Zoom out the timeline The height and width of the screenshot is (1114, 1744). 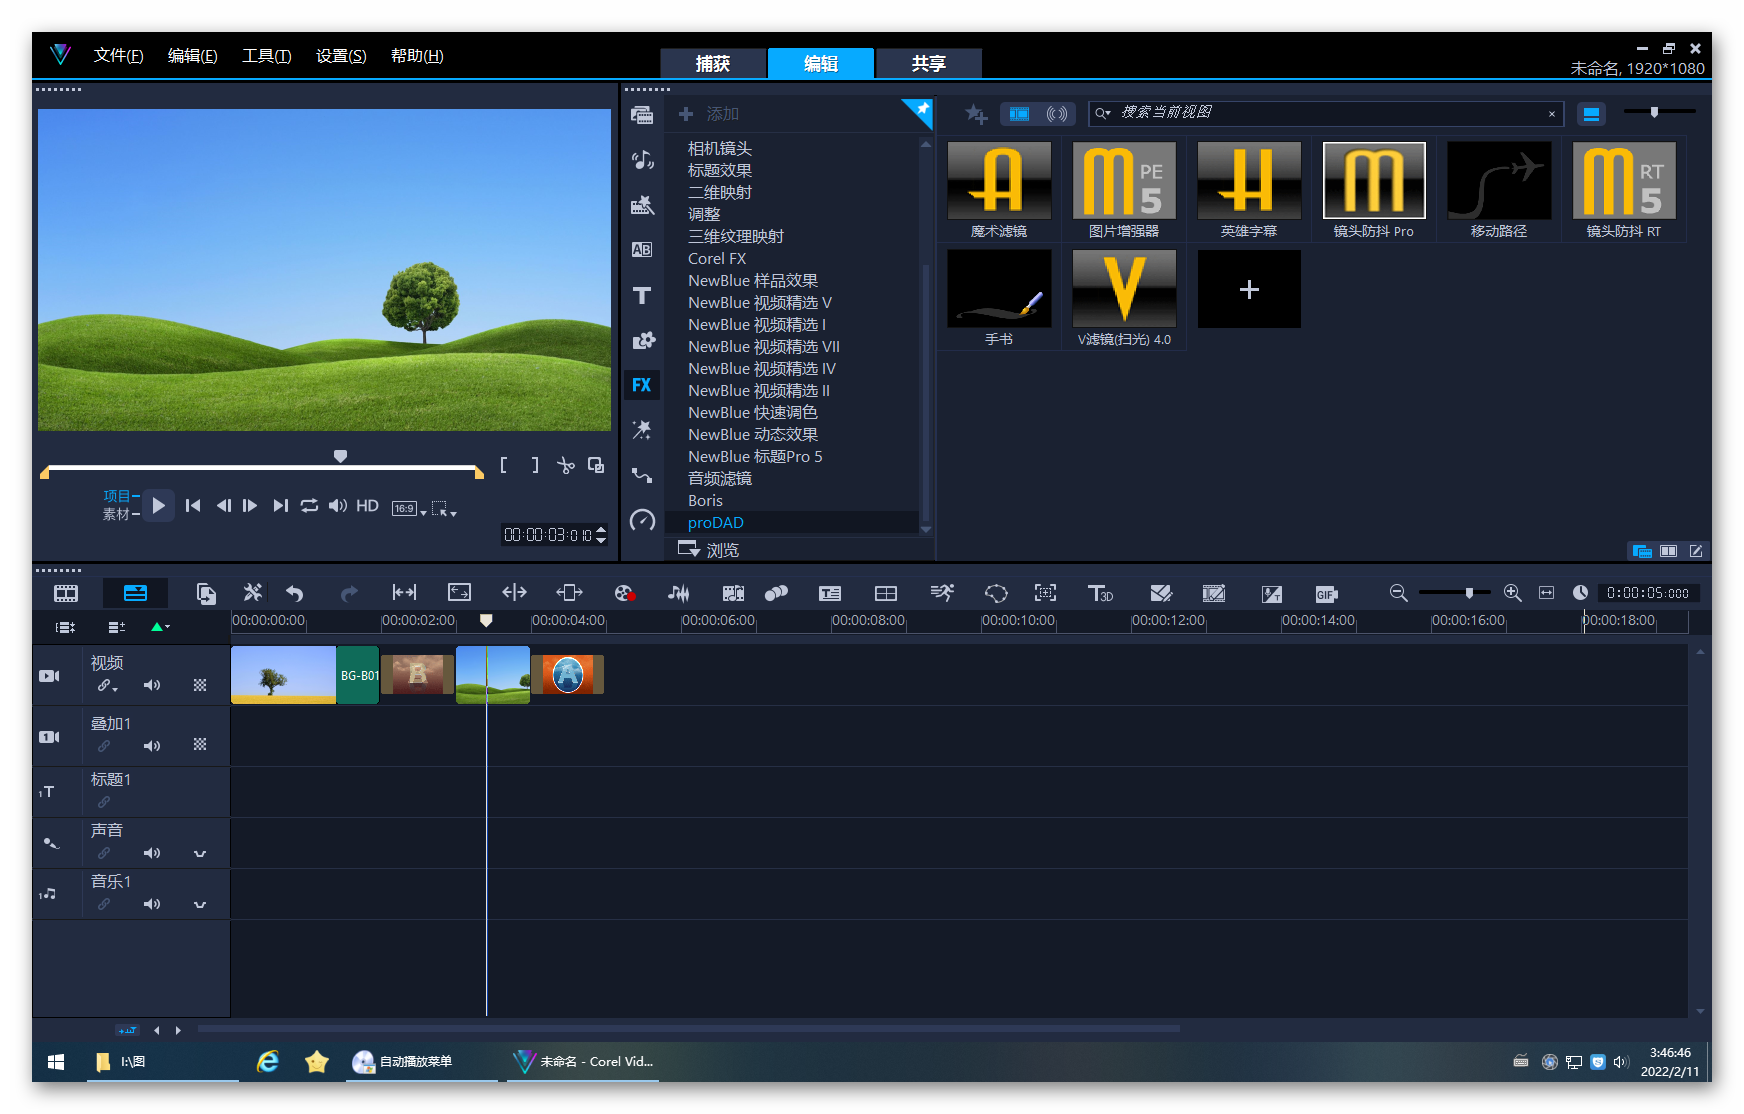(x=1399, y=593)
